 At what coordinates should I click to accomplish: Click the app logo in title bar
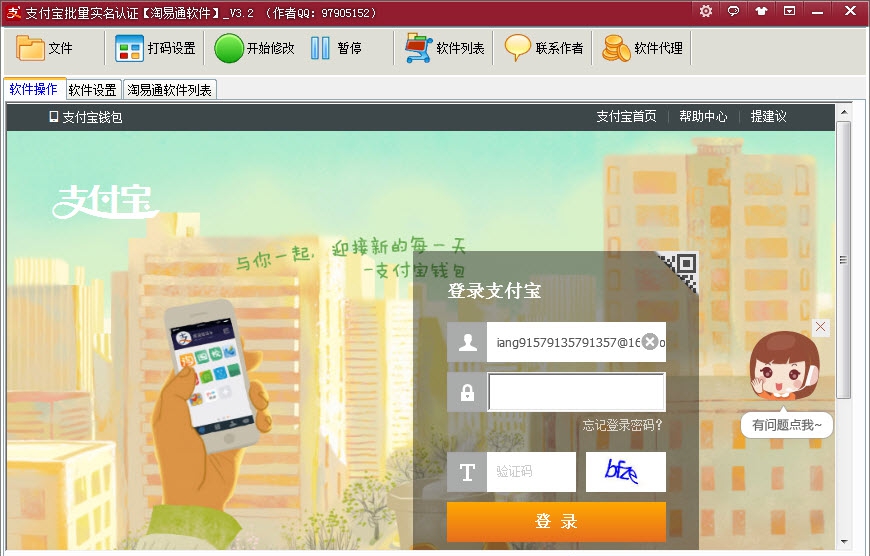point(13,12)
